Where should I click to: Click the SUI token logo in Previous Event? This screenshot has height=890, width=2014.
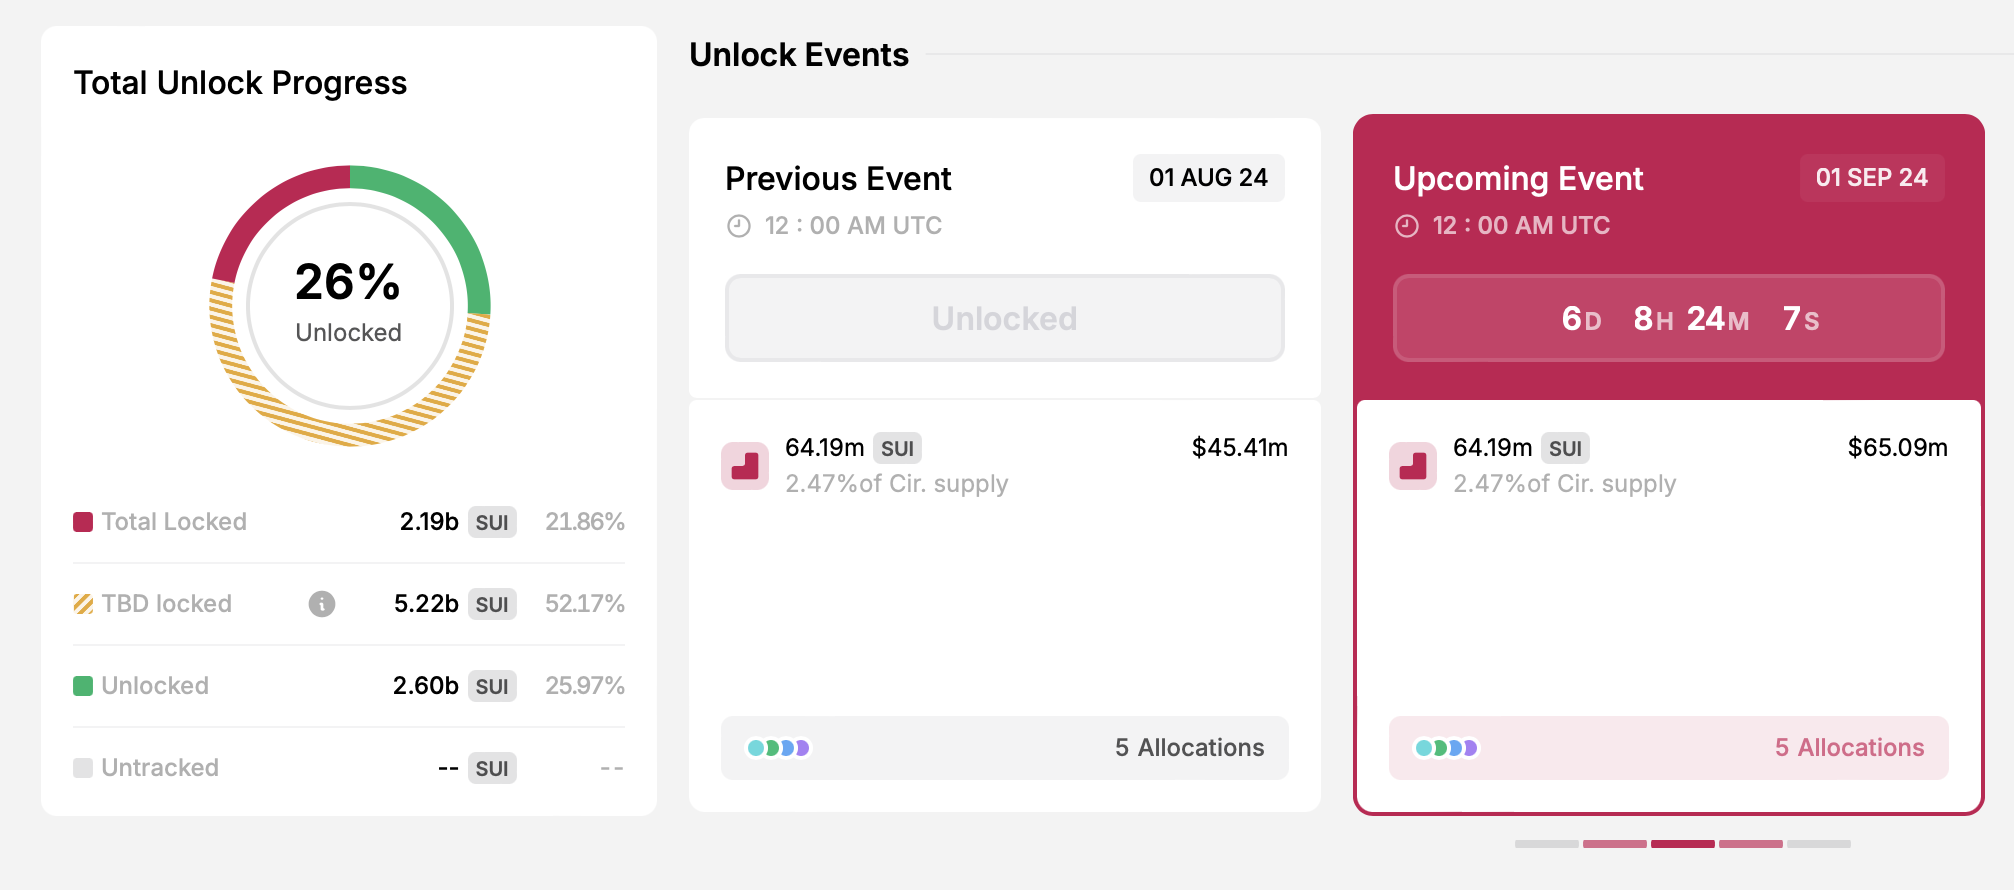coord(744,466)
